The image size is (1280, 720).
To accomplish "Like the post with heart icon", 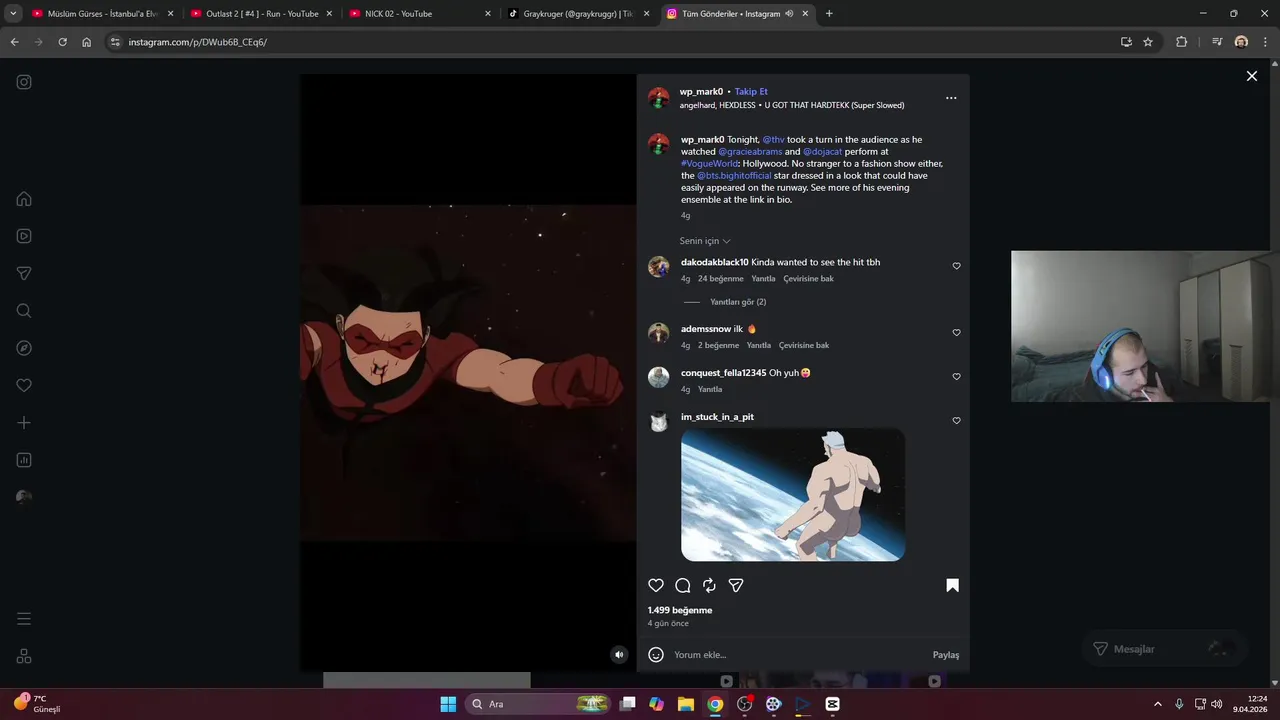I will coord(656,585).
